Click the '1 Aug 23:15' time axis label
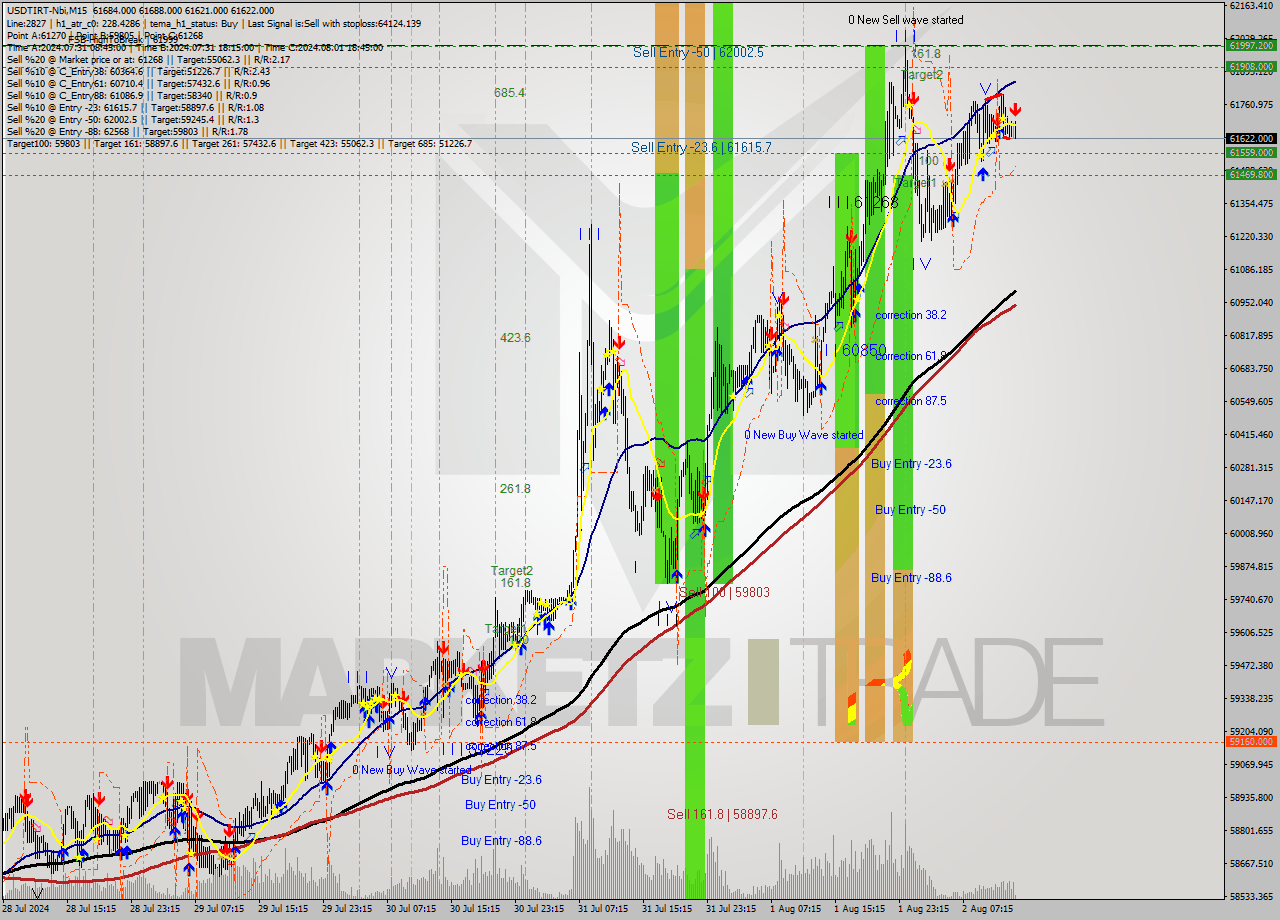Screen dimensions: 1280x920 click(x=923, y=909)
